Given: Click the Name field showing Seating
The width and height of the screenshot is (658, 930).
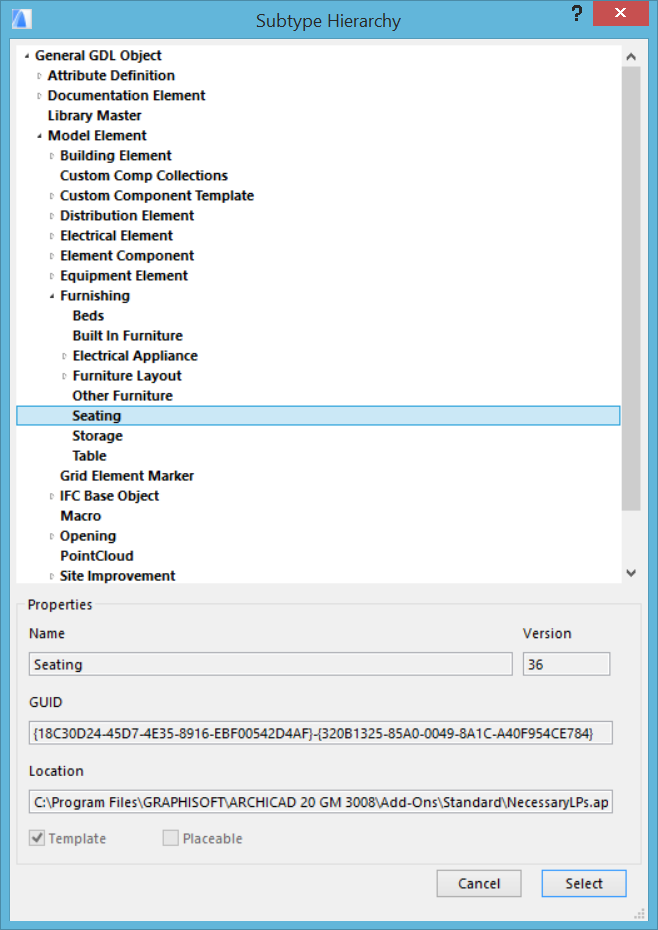Looking at the screenshot, I should pos(271,664).
